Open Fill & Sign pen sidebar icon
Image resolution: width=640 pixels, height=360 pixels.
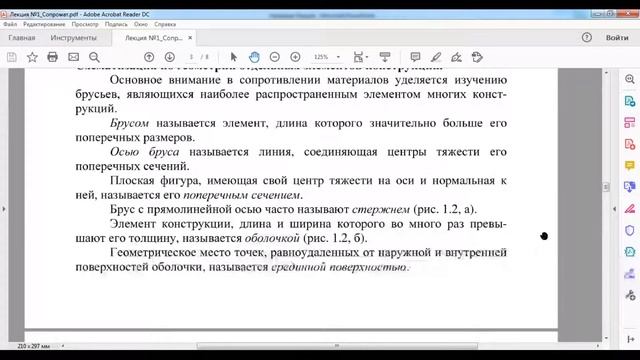(630, 209)
